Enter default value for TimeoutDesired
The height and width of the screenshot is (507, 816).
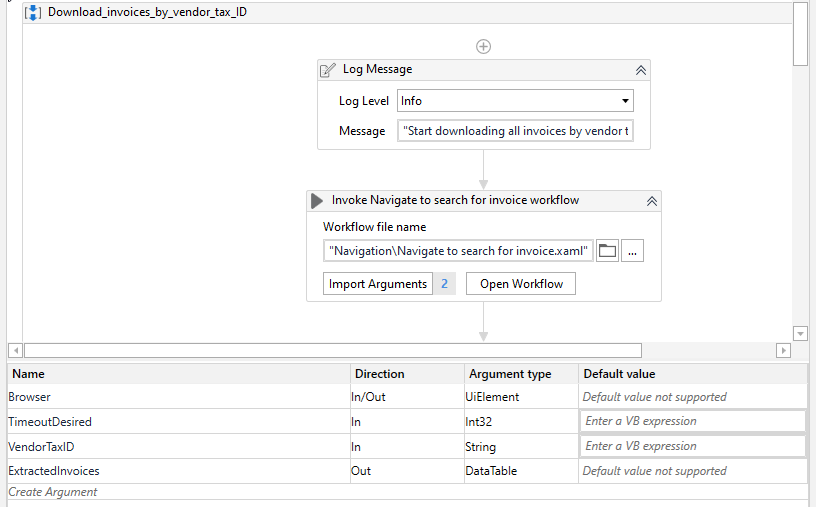point(692,421)
